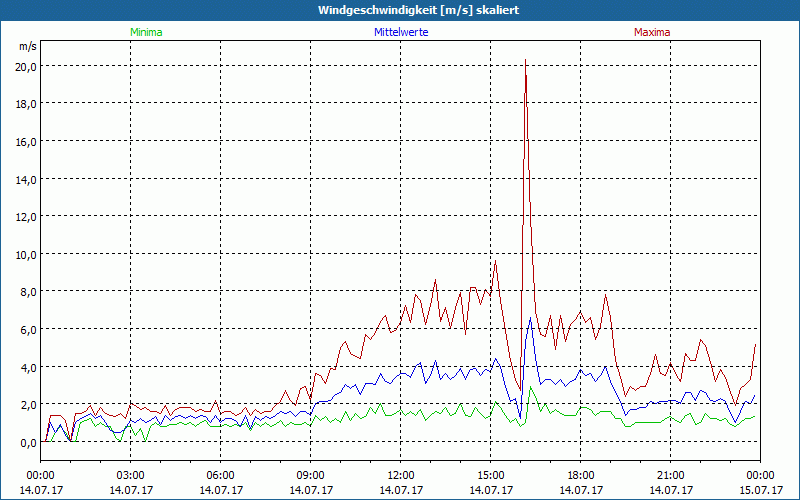Click the 20,0 y-axis value
The height and width of the screenshot is (500, 800).
click(26, 66)
